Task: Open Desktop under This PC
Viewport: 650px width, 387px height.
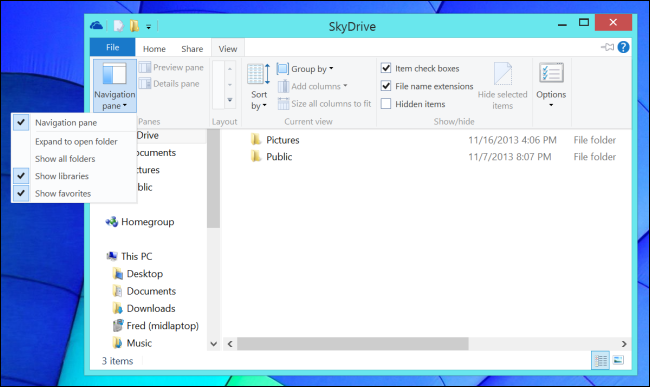Action: 145,274
